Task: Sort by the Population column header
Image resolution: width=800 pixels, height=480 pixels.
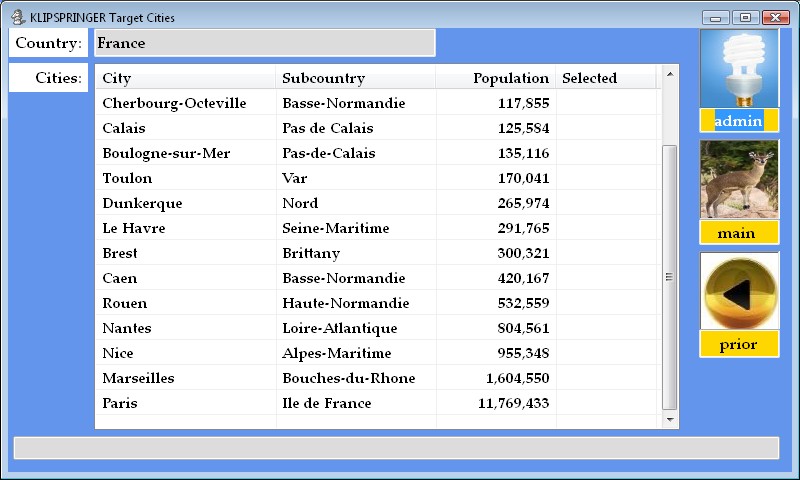Action: pyautogui.click(x=496, y=78)
